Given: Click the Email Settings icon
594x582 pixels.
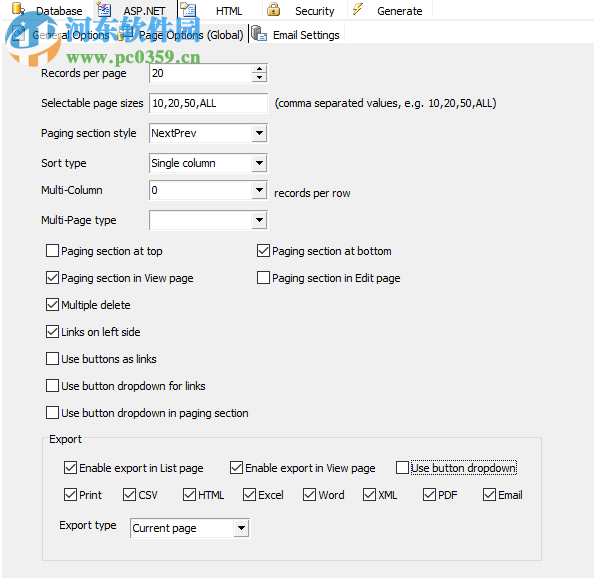Looking at the screenshot, I should click(x=259, y=33).
